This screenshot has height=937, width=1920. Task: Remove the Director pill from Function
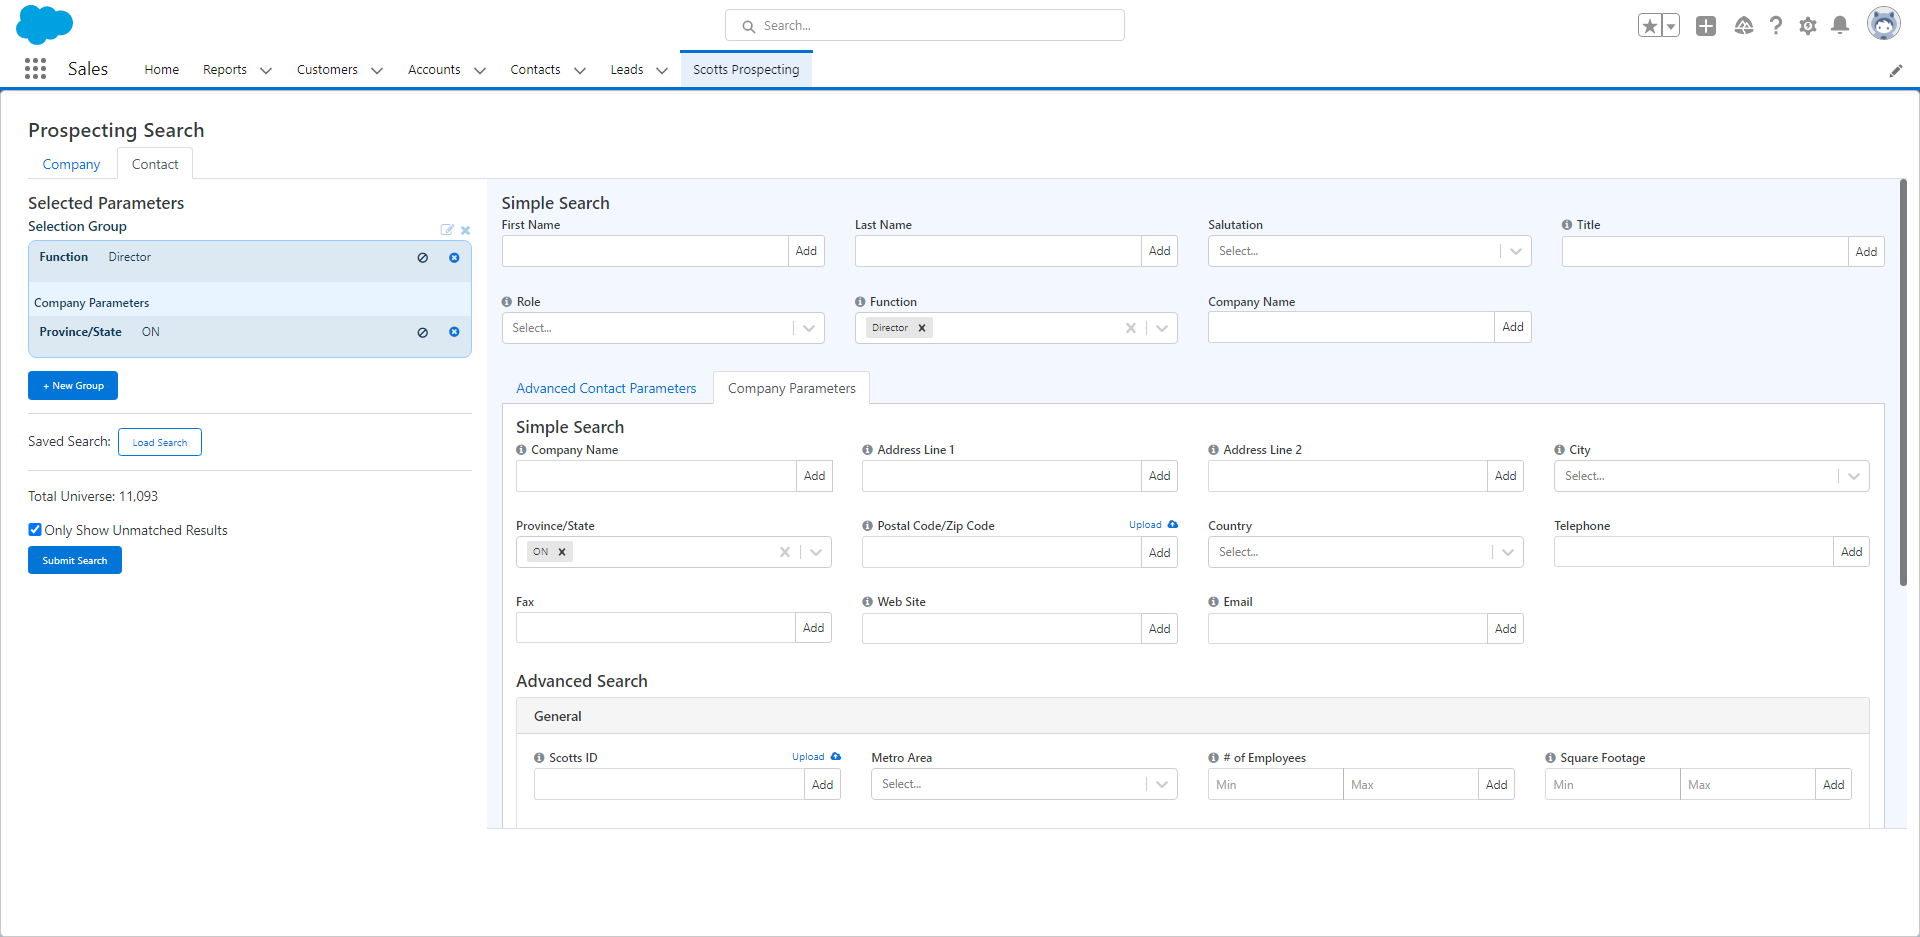[x=922, y=328]
